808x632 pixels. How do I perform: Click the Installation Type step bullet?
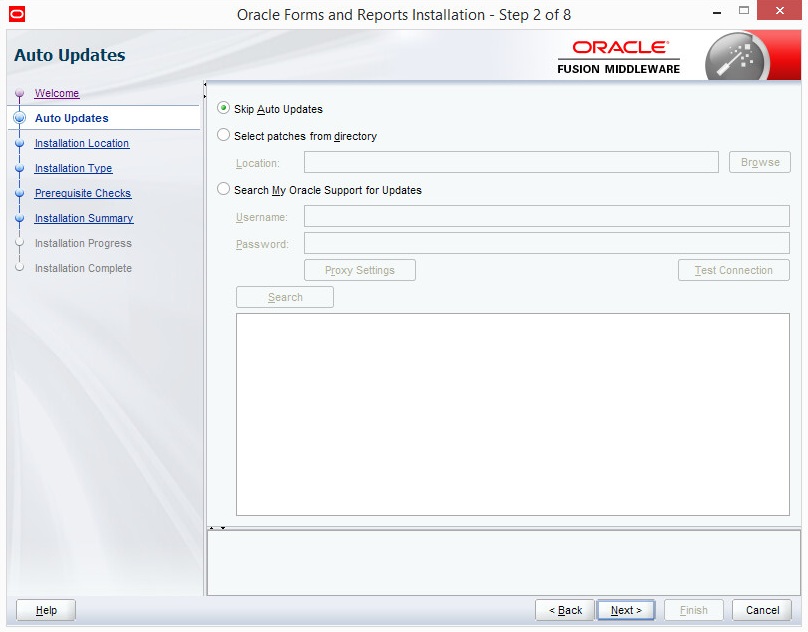click(x=20, y=168)
